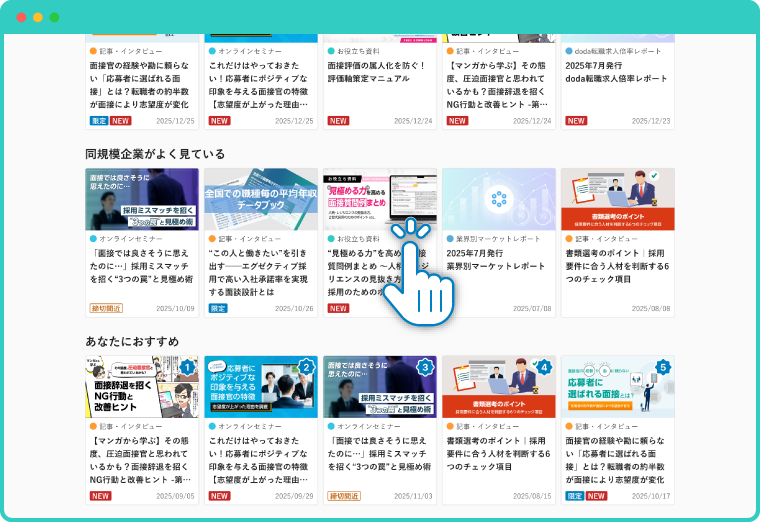Select the doda転職求人倍率レポート category label
The height and width of the screenshot is (522, 760).
click(618, 50)
